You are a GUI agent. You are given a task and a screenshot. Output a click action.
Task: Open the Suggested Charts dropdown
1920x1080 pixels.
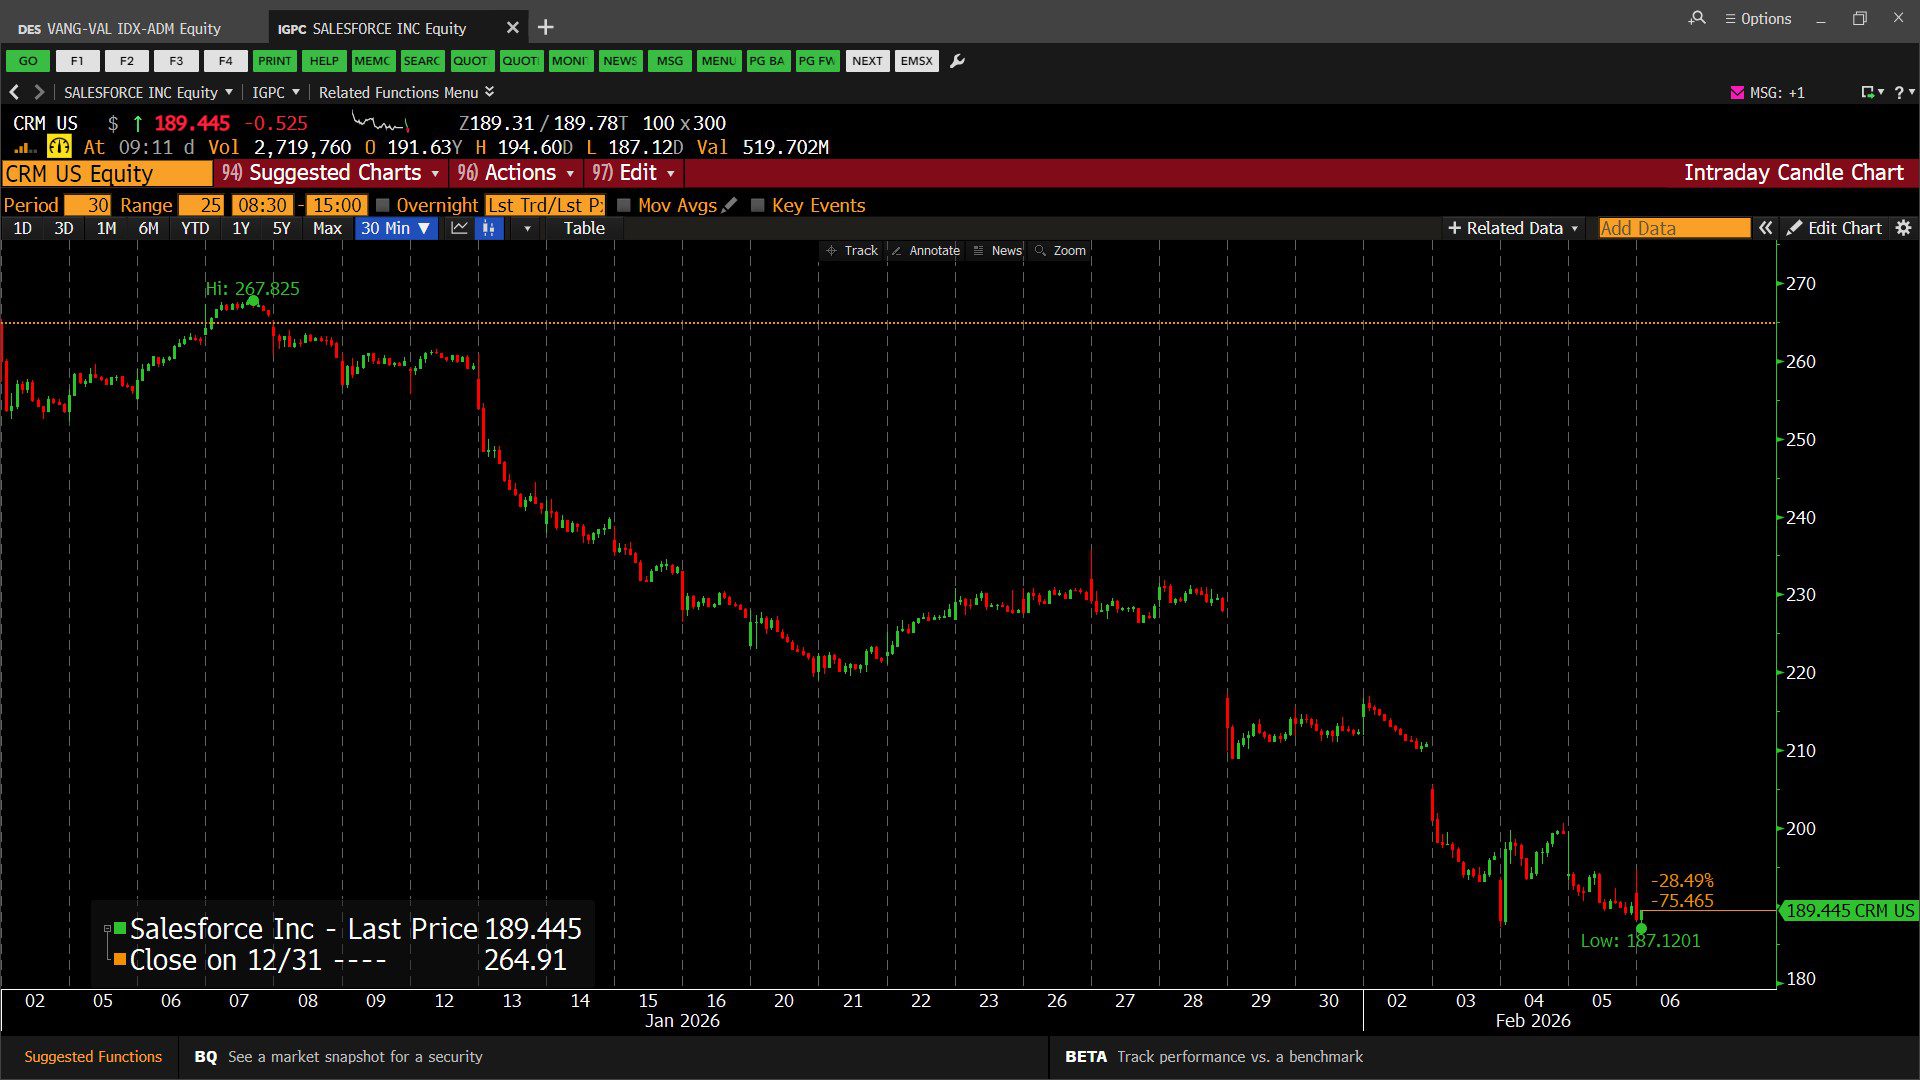331,173
